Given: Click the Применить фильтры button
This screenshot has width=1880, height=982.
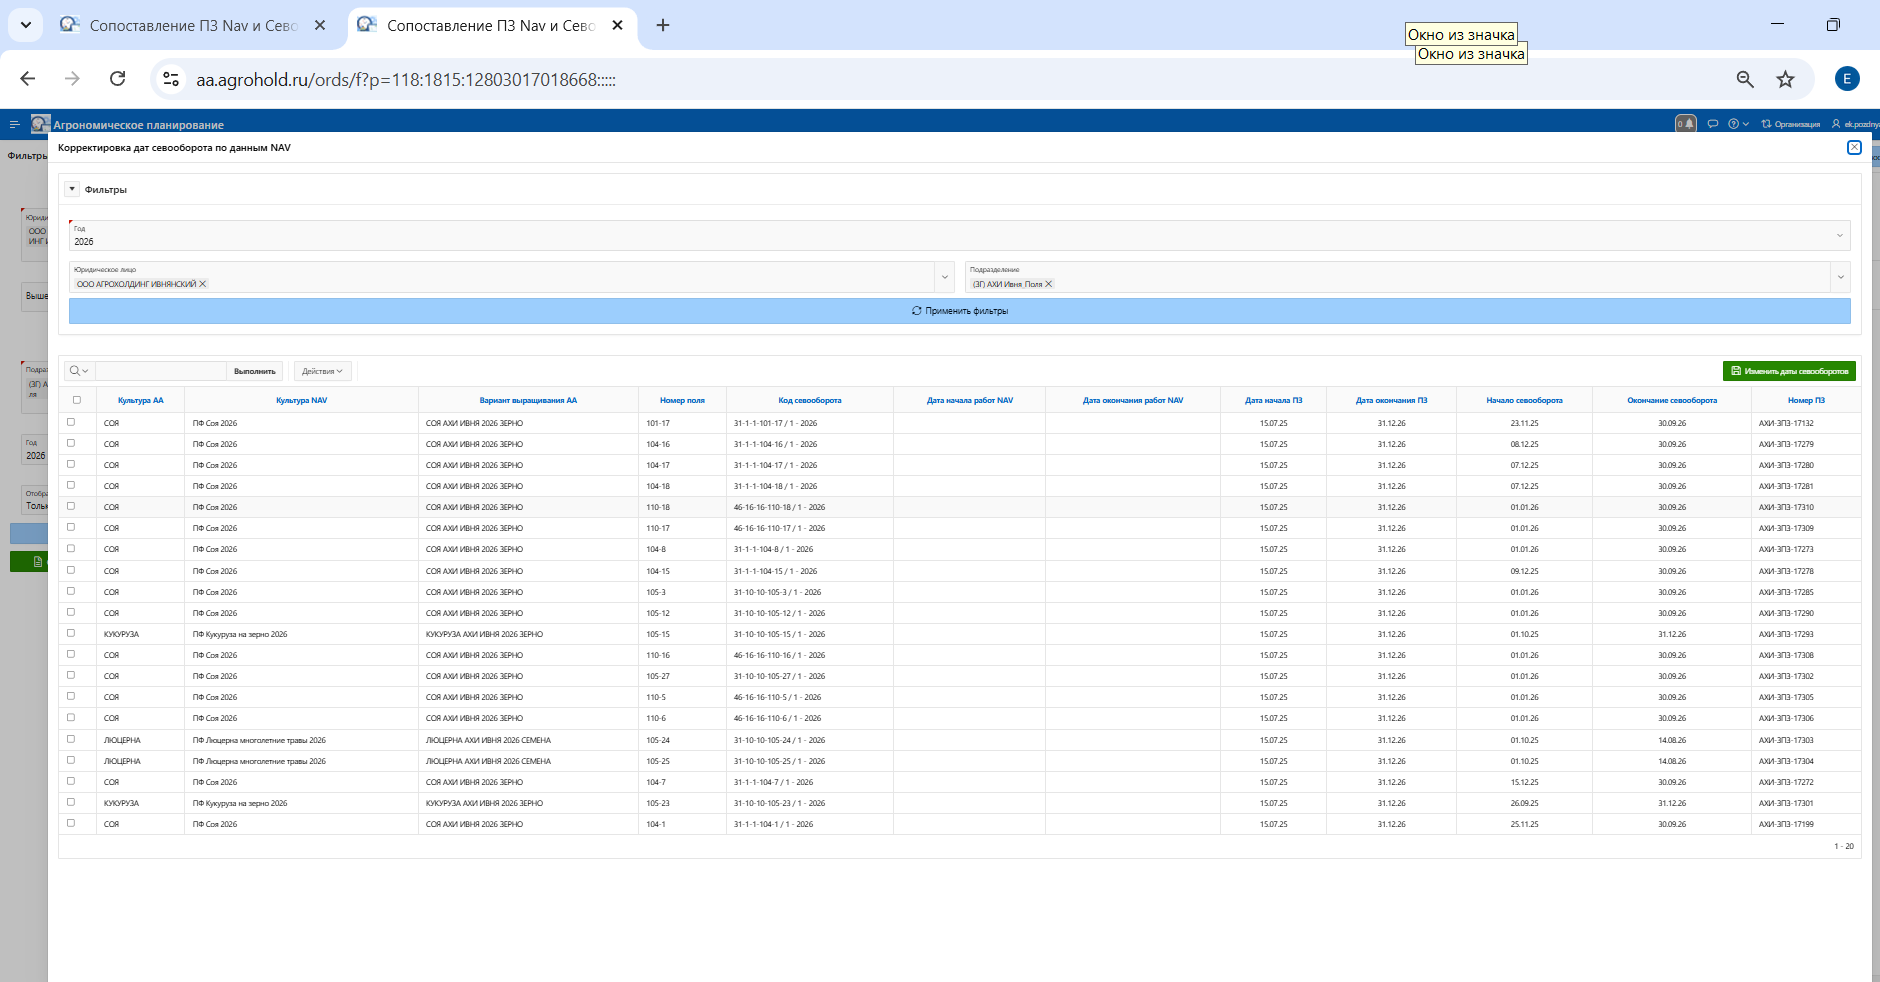Looking at the screenshot, I should tap(959, 311).
